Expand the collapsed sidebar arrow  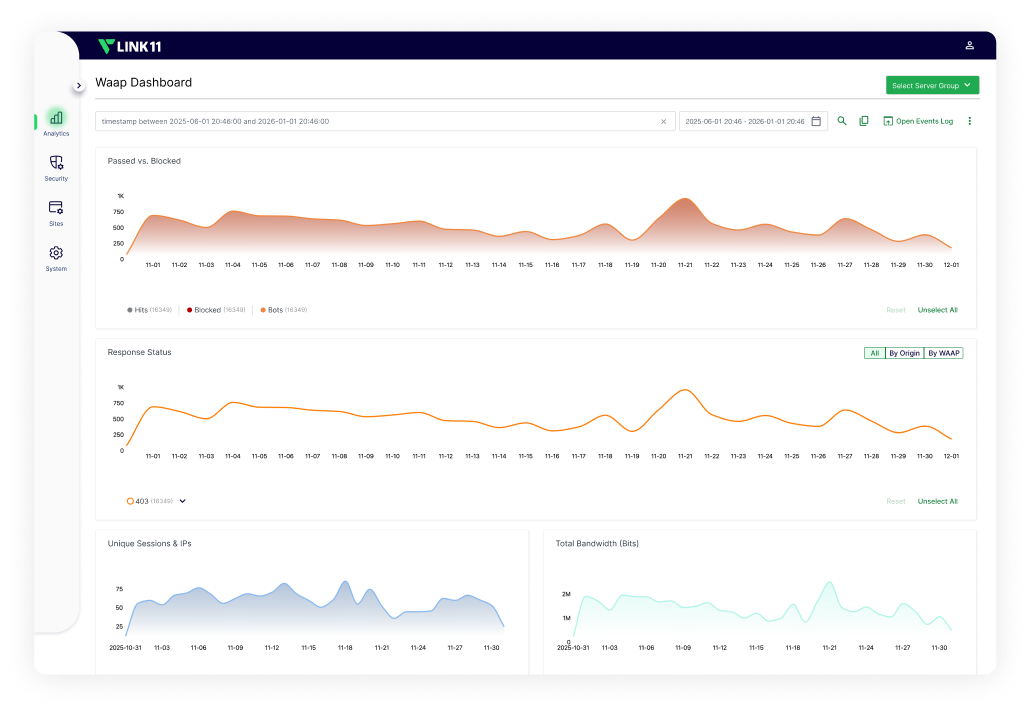pyautogui.click(x=79, y=86)
